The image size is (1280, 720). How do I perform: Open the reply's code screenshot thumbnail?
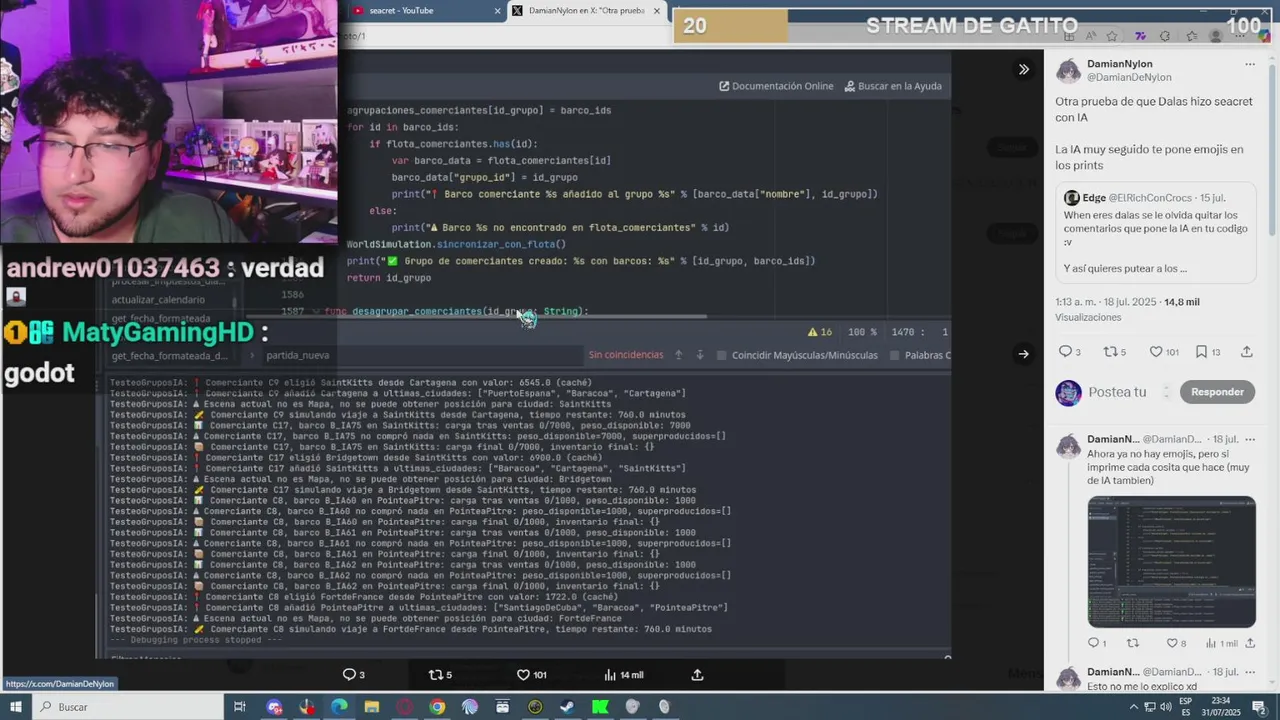pyautogui.click(x=1171, y=562)
